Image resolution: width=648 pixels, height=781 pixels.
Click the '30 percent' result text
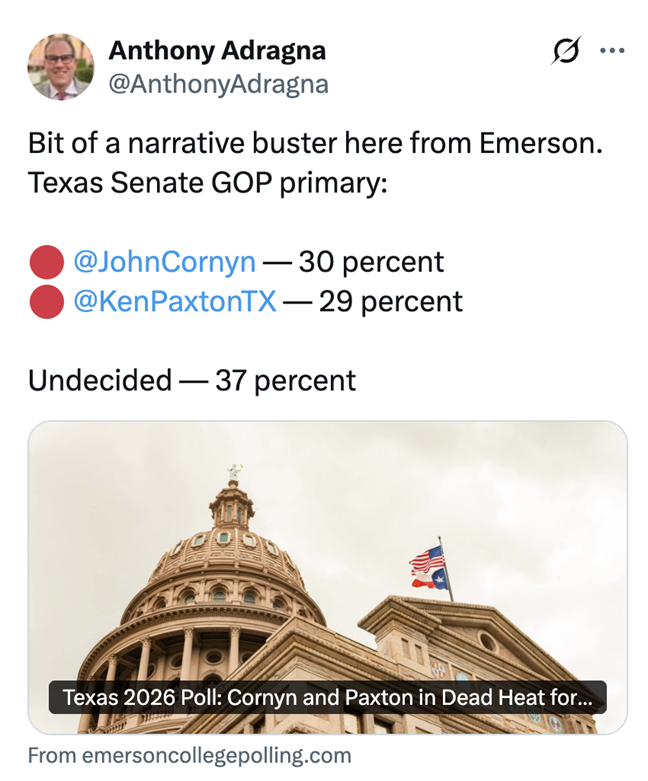(x=371, y=262)
